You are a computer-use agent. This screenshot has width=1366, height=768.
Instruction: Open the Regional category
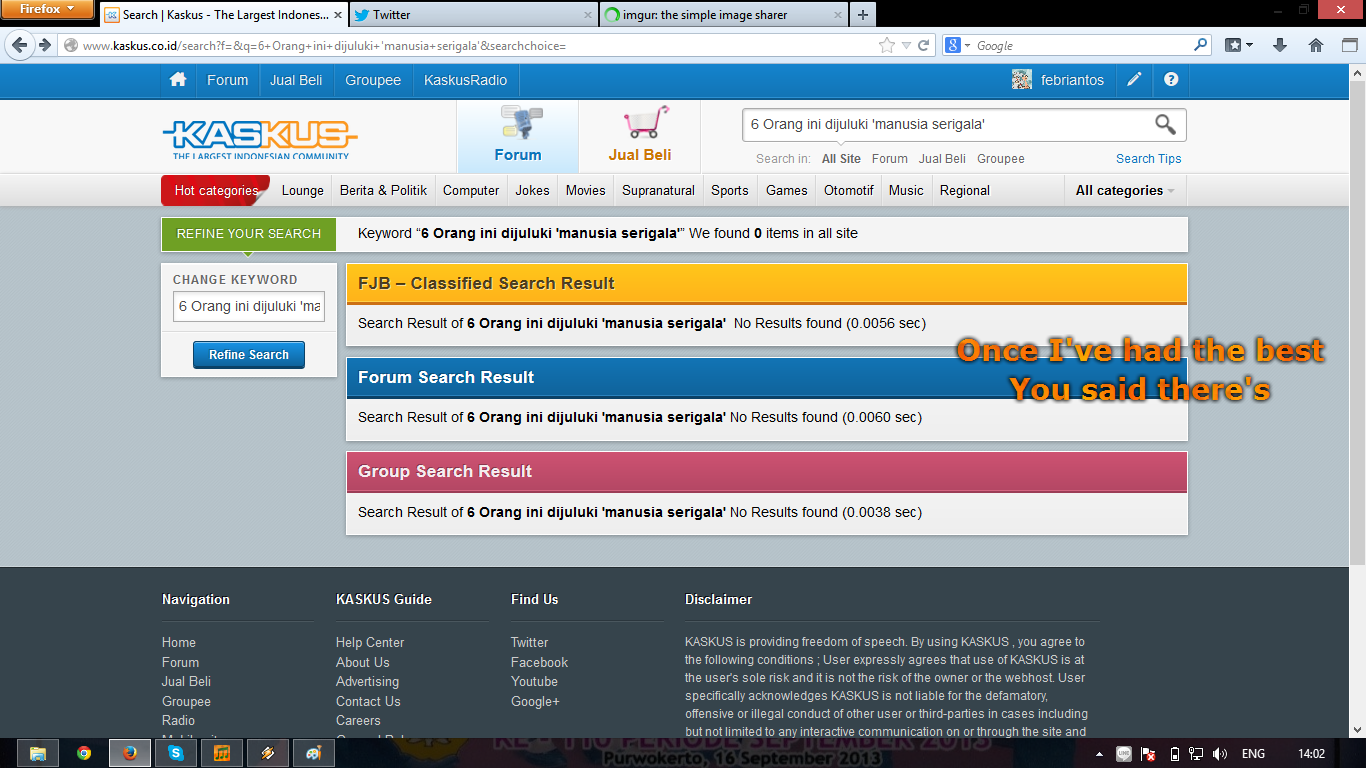click(965, 190)
